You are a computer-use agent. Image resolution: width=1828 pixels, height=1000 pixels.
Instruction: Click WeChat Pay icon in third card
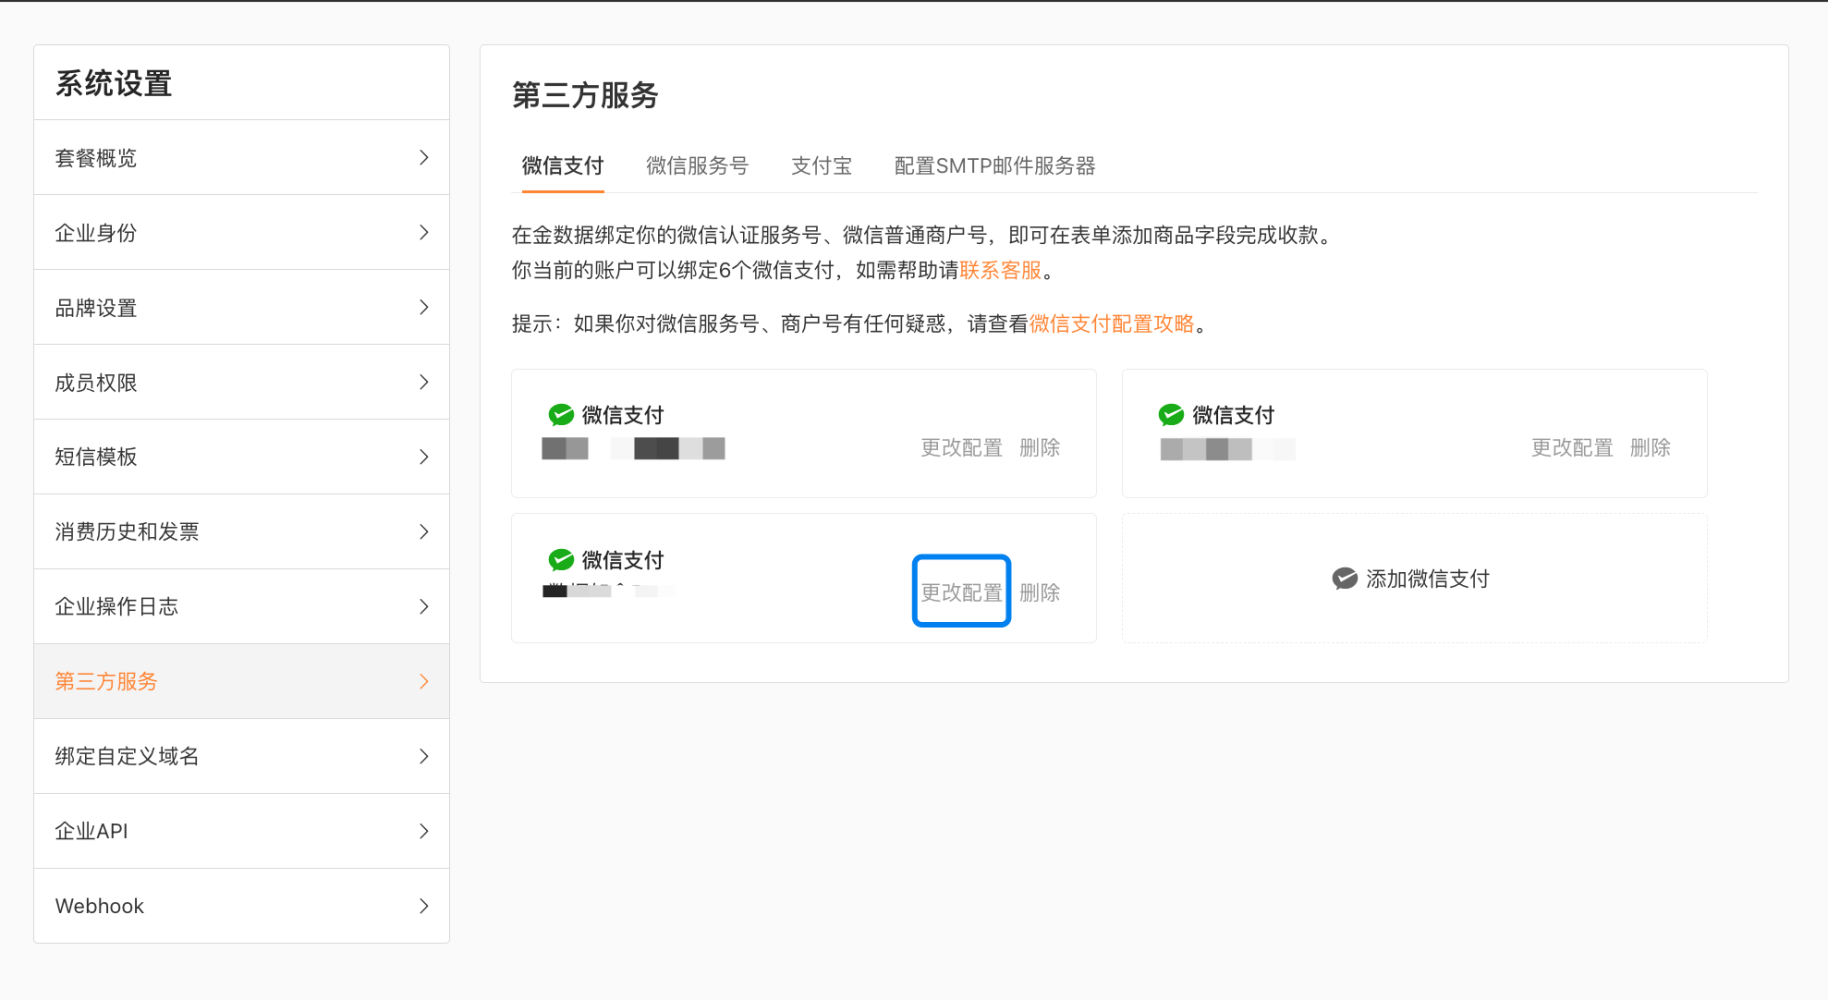click(x=561, y=560)
